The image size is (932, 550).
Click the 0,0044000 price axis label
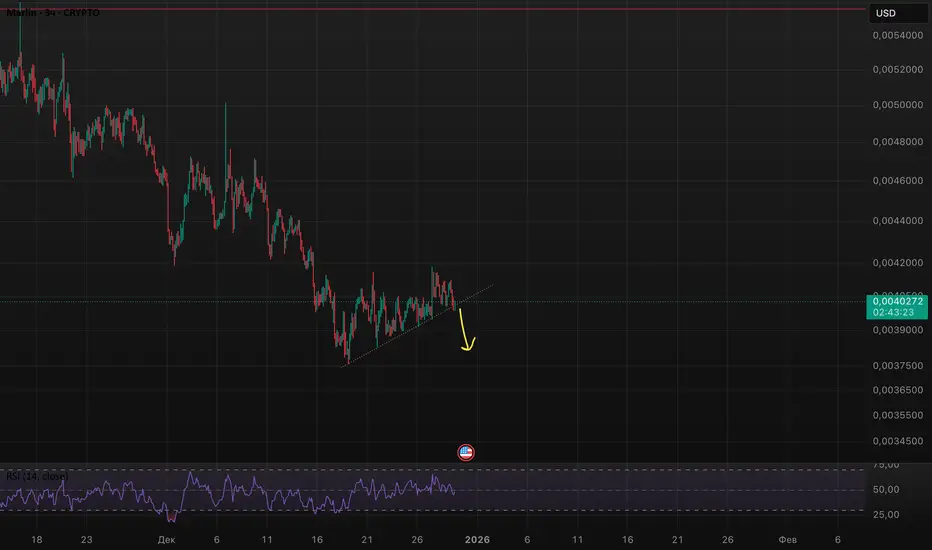pos(898,221)
